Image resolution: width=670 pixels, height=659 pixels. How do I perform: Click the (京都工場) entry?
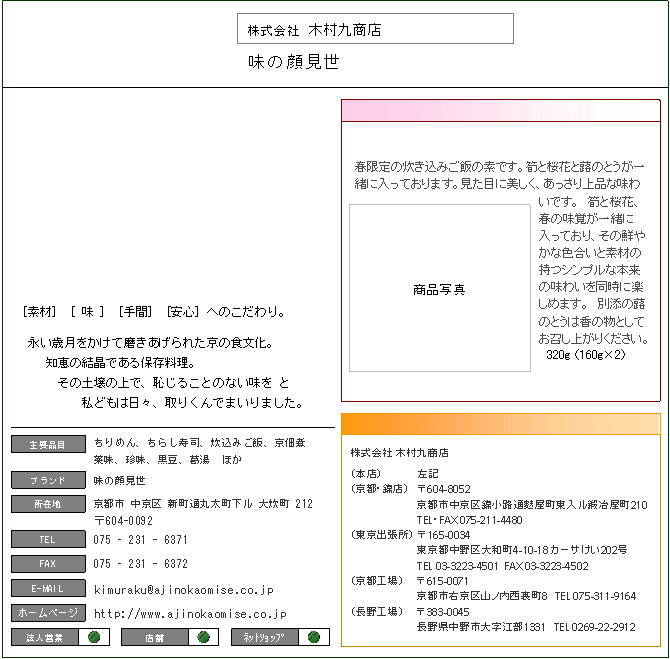pyautogui.click(x=377, y=581)
